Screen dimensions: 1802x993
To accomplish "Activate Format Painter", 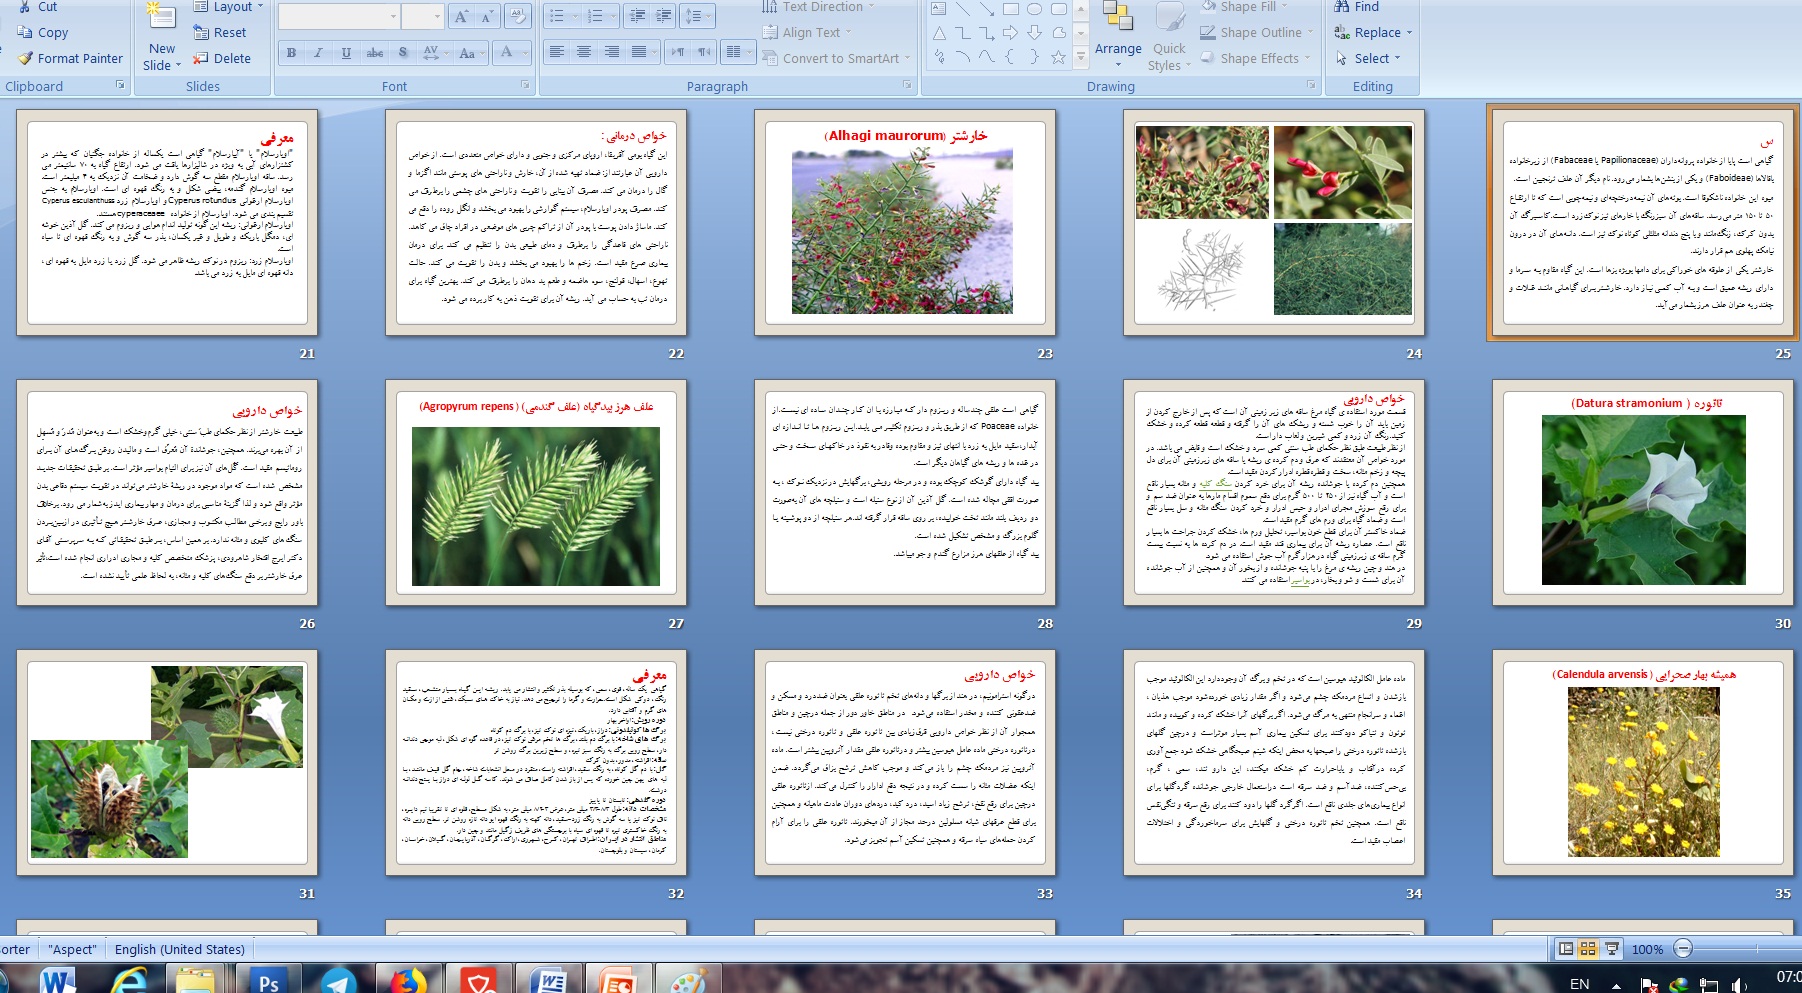I will point(69,59).
